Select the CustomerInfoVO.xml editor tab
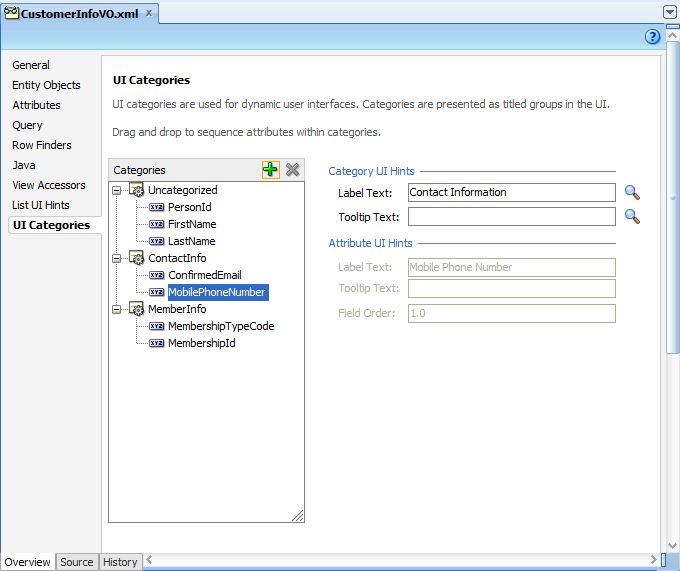The height and width of the screenshot is (571, 680). tap(80, 14)
